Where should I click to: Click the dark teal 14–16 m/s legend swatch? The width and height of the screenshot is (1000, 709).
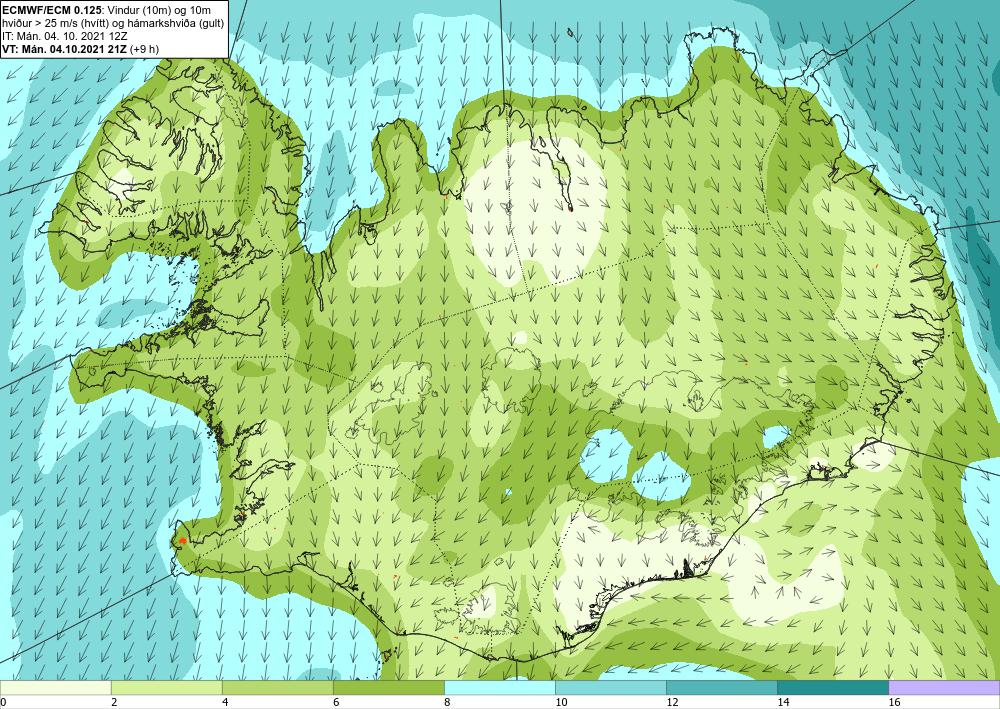832,688
